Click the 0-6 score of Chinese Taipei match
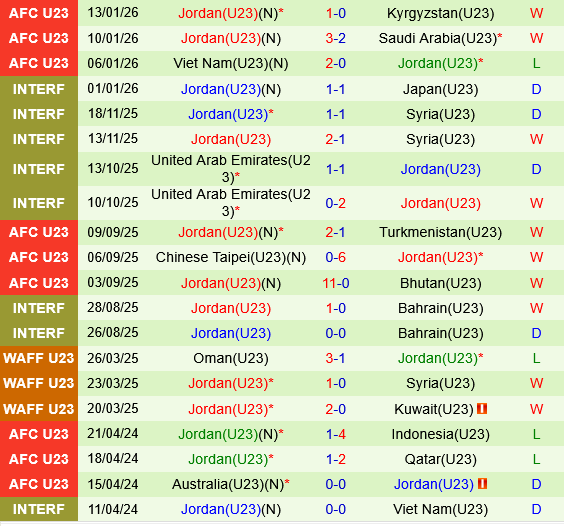Screen dimensions: 564x526 336,257
